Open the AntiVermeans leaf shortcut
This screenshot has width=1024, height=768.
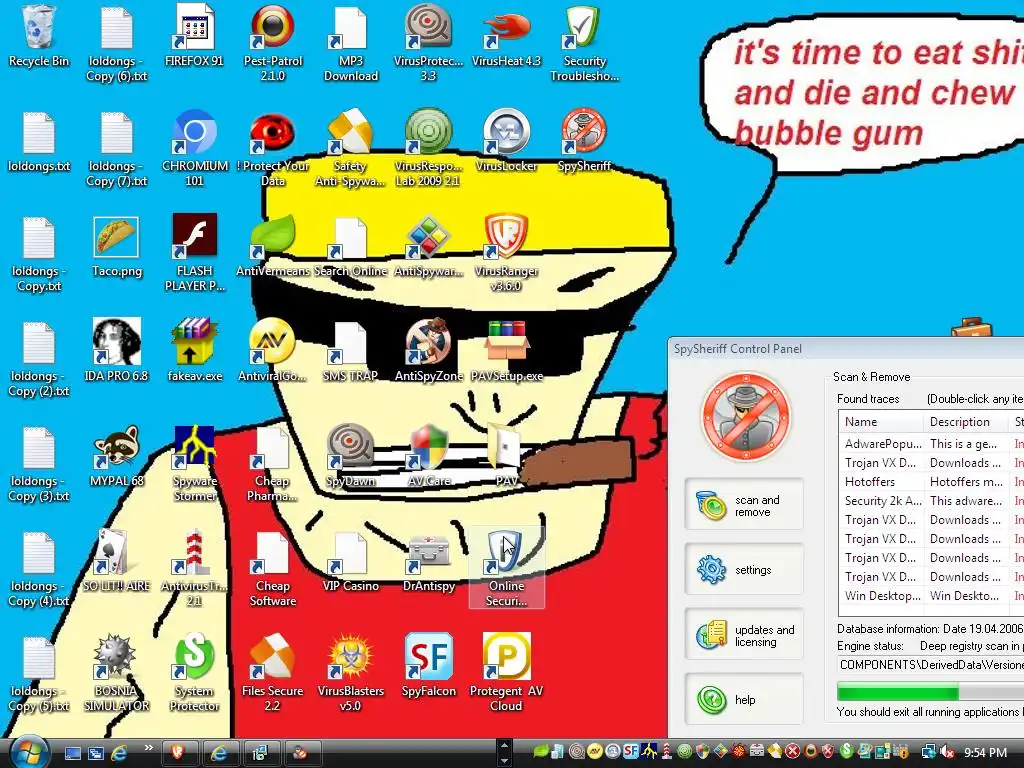click(272, 247)
